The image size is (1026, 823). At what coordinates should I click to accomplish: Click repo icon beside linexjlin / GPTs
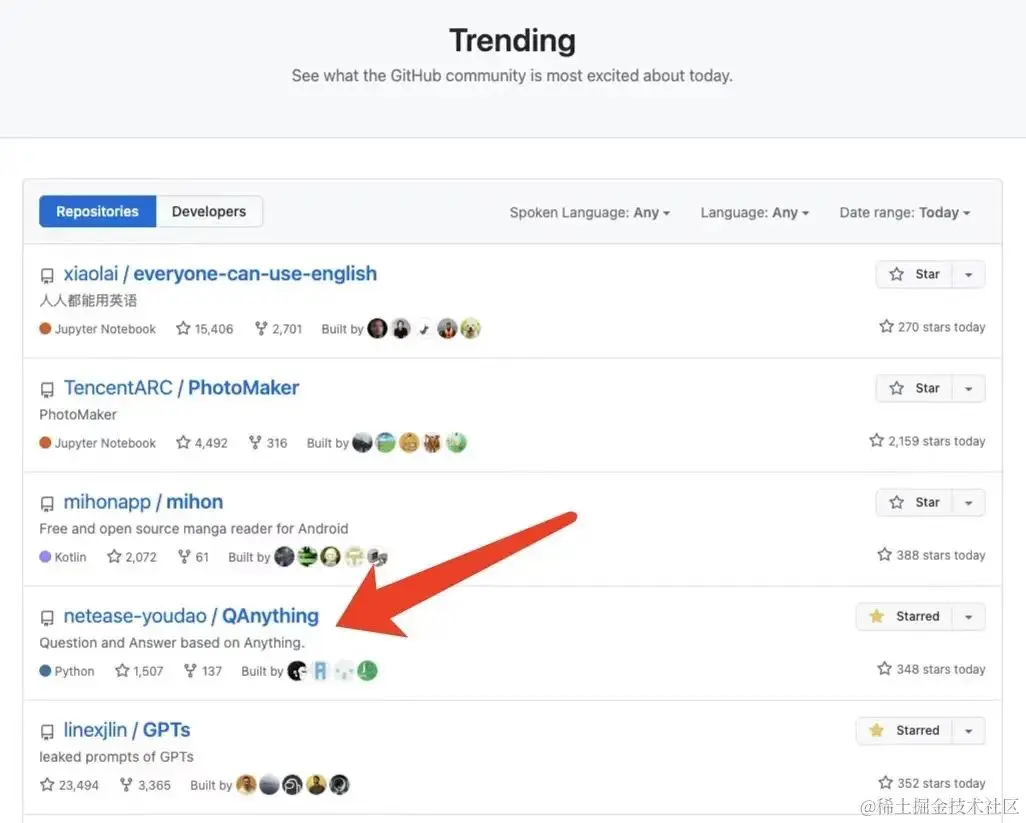[x=47, y=731]
